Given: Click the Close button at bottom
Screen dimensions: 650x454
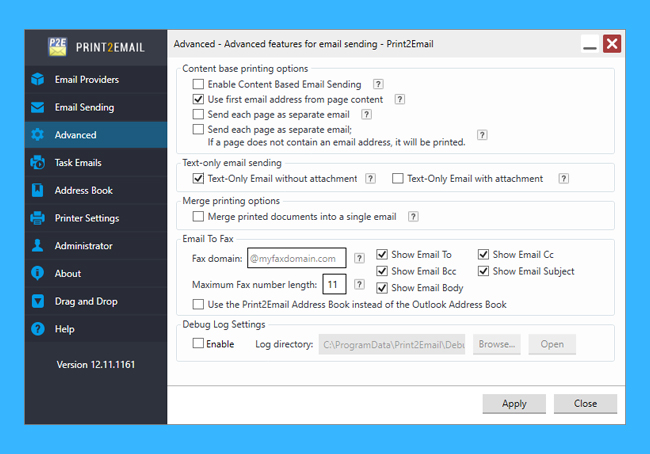Looking at the screenshot, I should pyautogui.click(x=585, y=403).
